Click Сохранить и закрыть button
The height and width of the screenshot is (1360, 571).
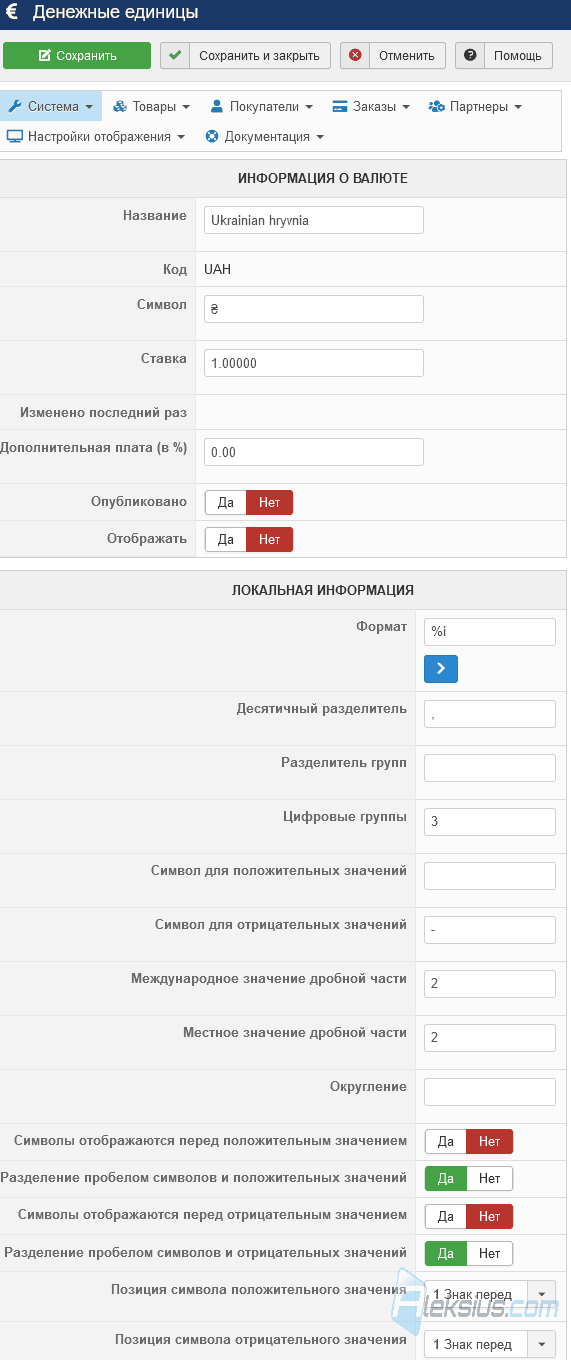245,55
